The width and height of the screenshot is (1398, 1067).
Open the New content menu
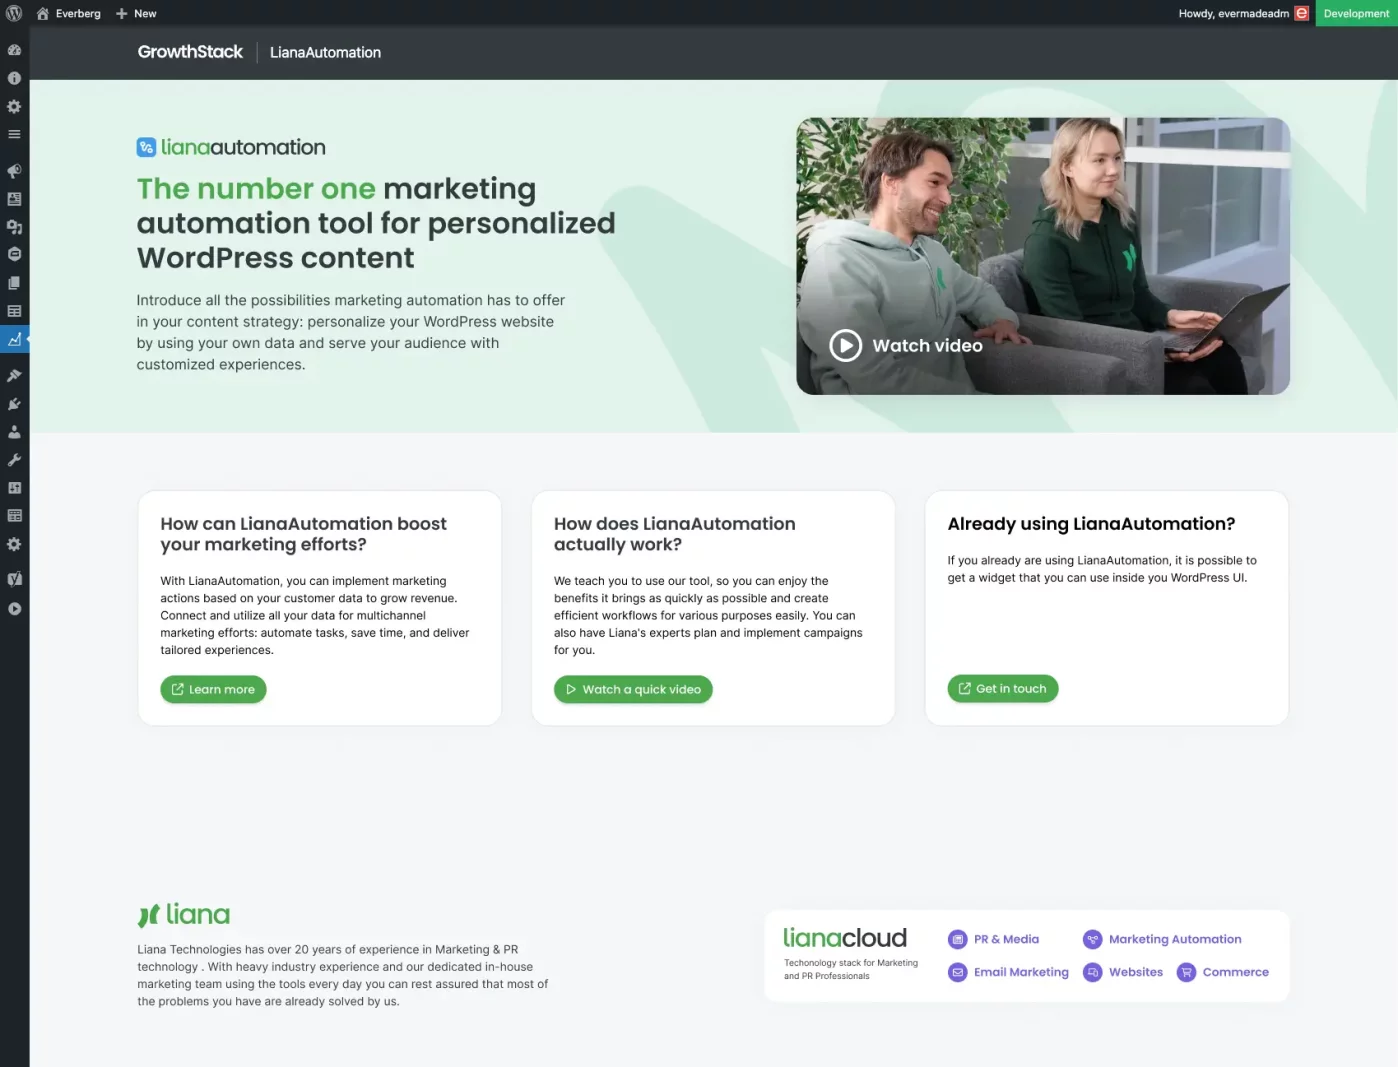point(136,13)
